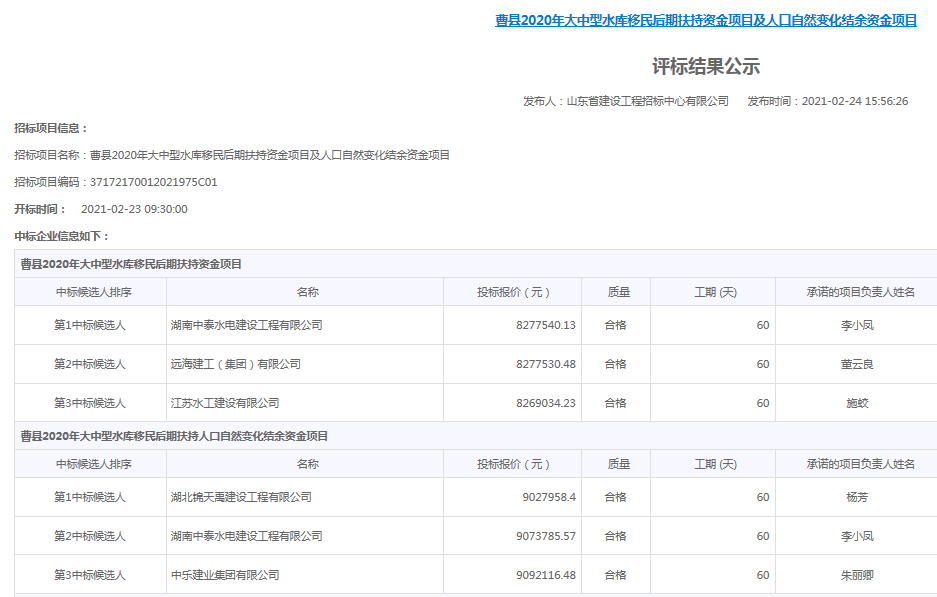Image resolution: width=937 pixels, height=597 pixels.
Task: Select project manager name 朱丽卿
Action: point(857,575)
